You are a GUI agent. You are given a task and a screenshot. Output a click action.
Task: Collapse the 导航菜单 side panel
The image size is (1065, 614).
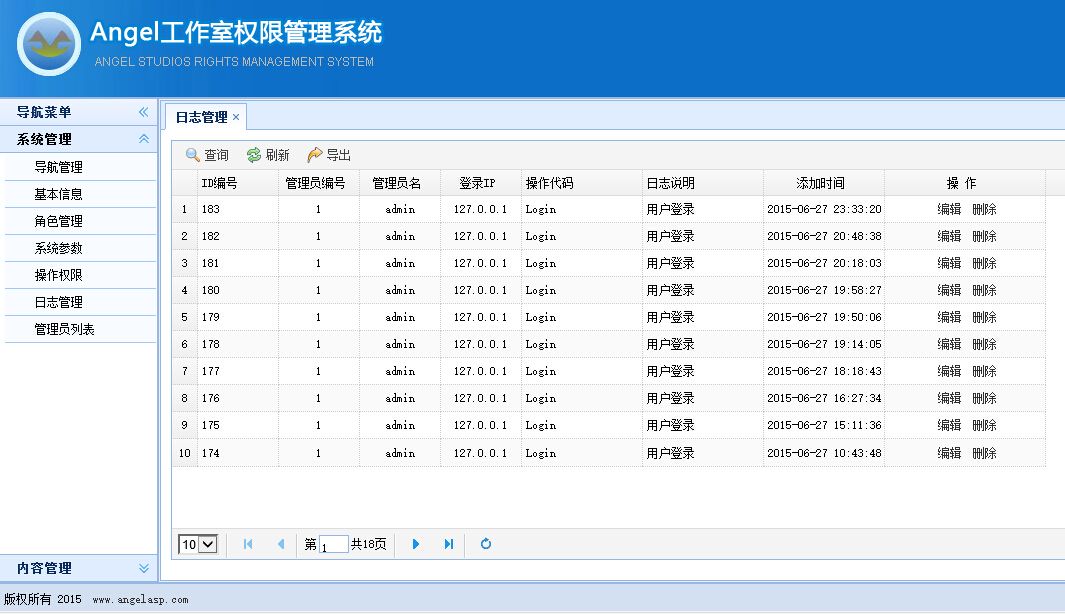143,112
